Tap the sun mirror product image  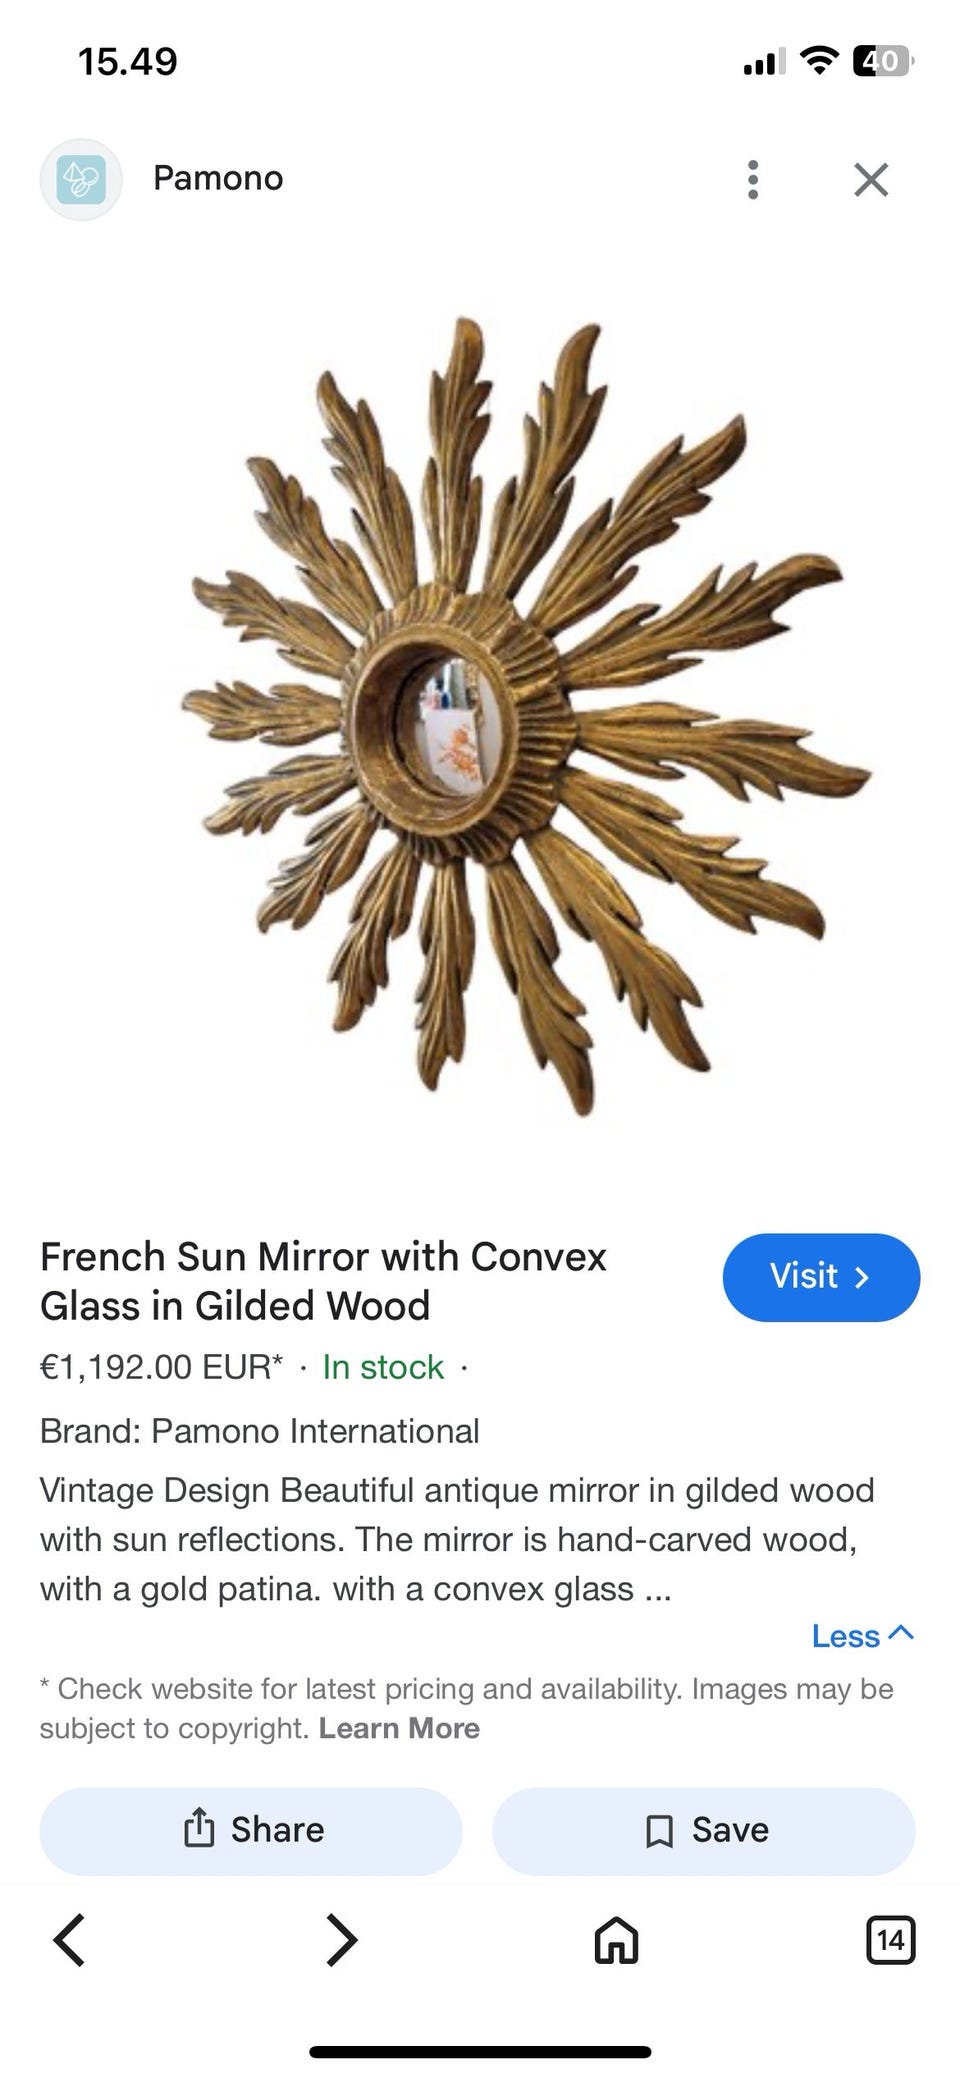point(525,715)
